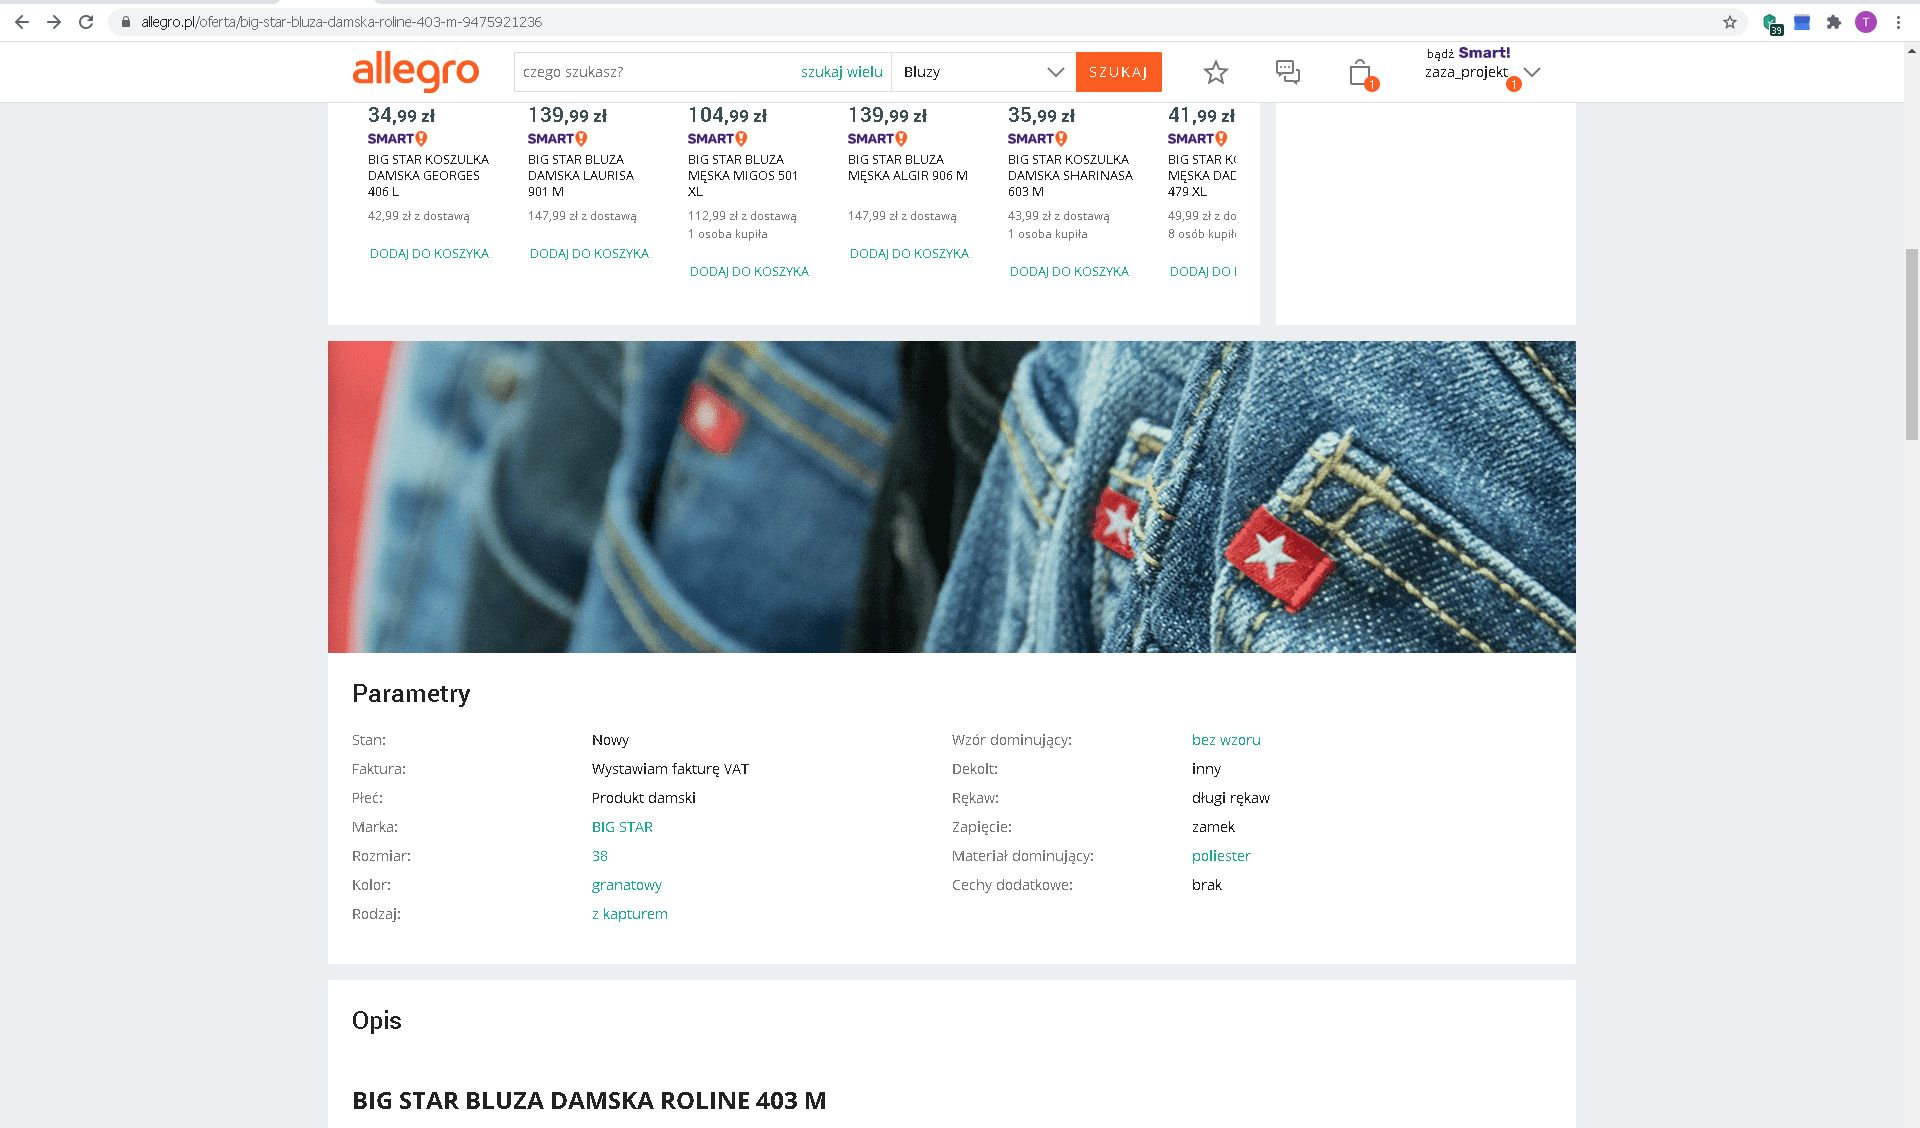The image size is (1920, 1128).
Task: Click the 'z kapturem' parameter link
Action: pos(629,914)
